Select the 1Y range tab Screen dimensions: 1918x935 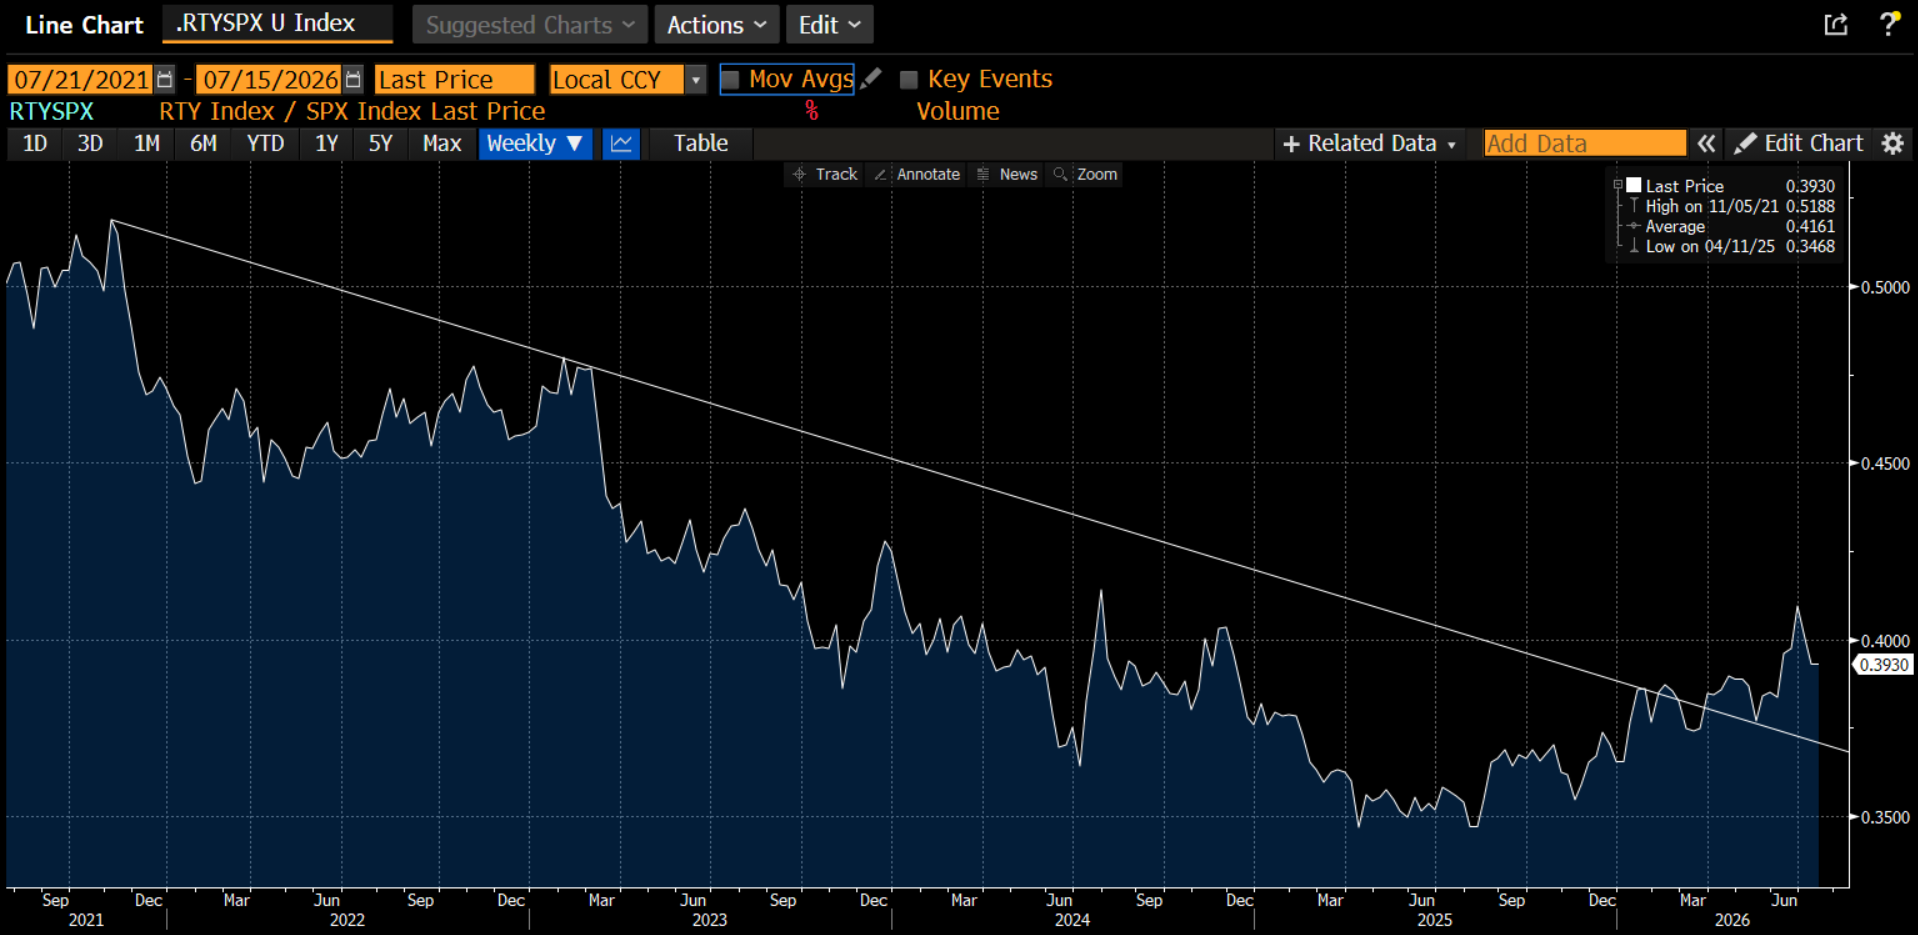coord(326,143)
